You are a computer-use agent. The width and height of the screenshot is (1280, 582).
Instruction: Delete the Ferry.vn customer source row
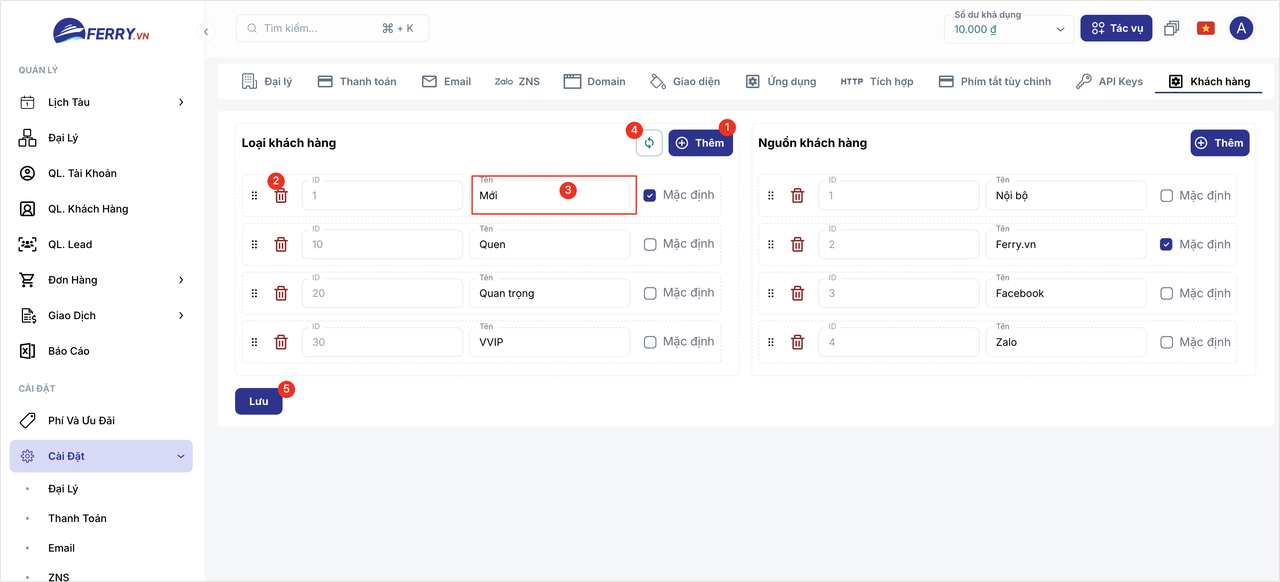coord(797,244)
